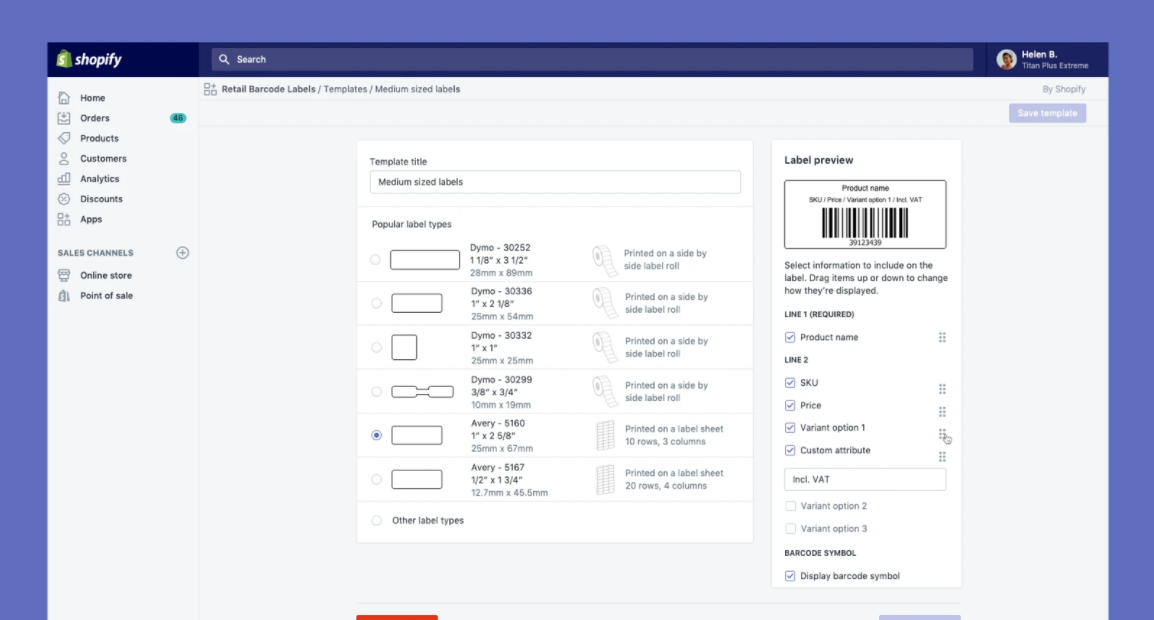
Task: Click the Shopify logo
Action: pyautogui.click(x=89, y=59)
